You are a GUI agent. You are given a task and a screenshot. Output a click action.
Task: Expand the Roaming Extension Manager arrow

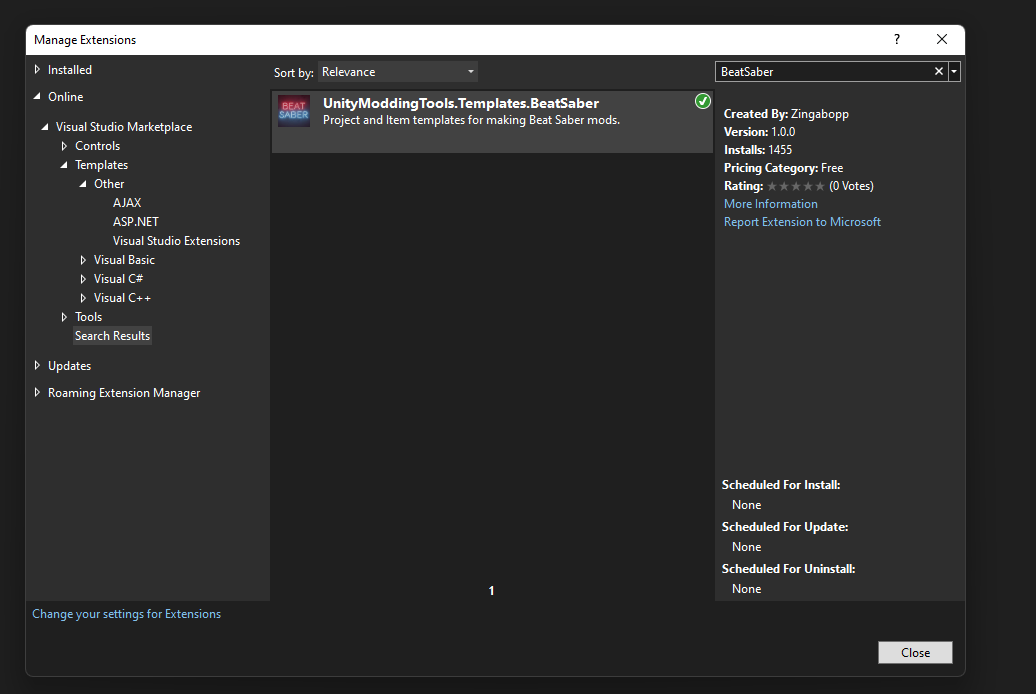tap(37, 393)
